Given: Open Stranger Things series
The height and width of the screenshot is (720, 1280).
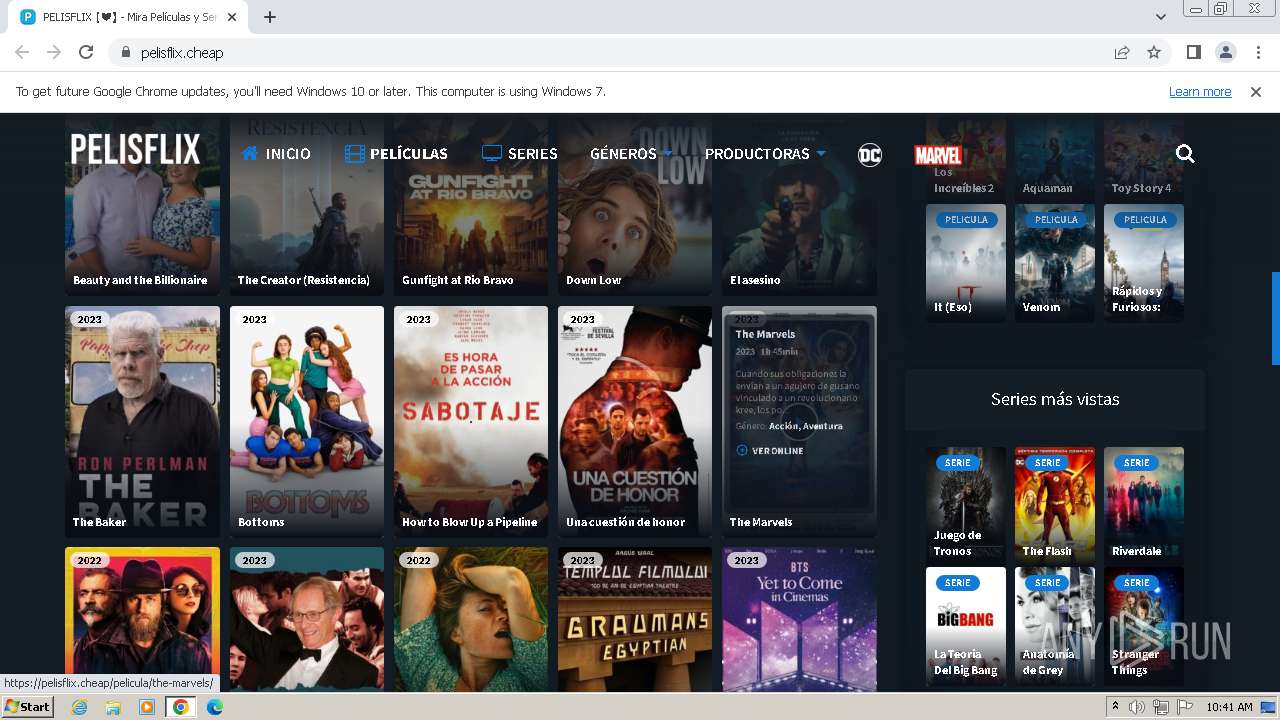Looking at the screenshot, I should tap(1144, 625).
